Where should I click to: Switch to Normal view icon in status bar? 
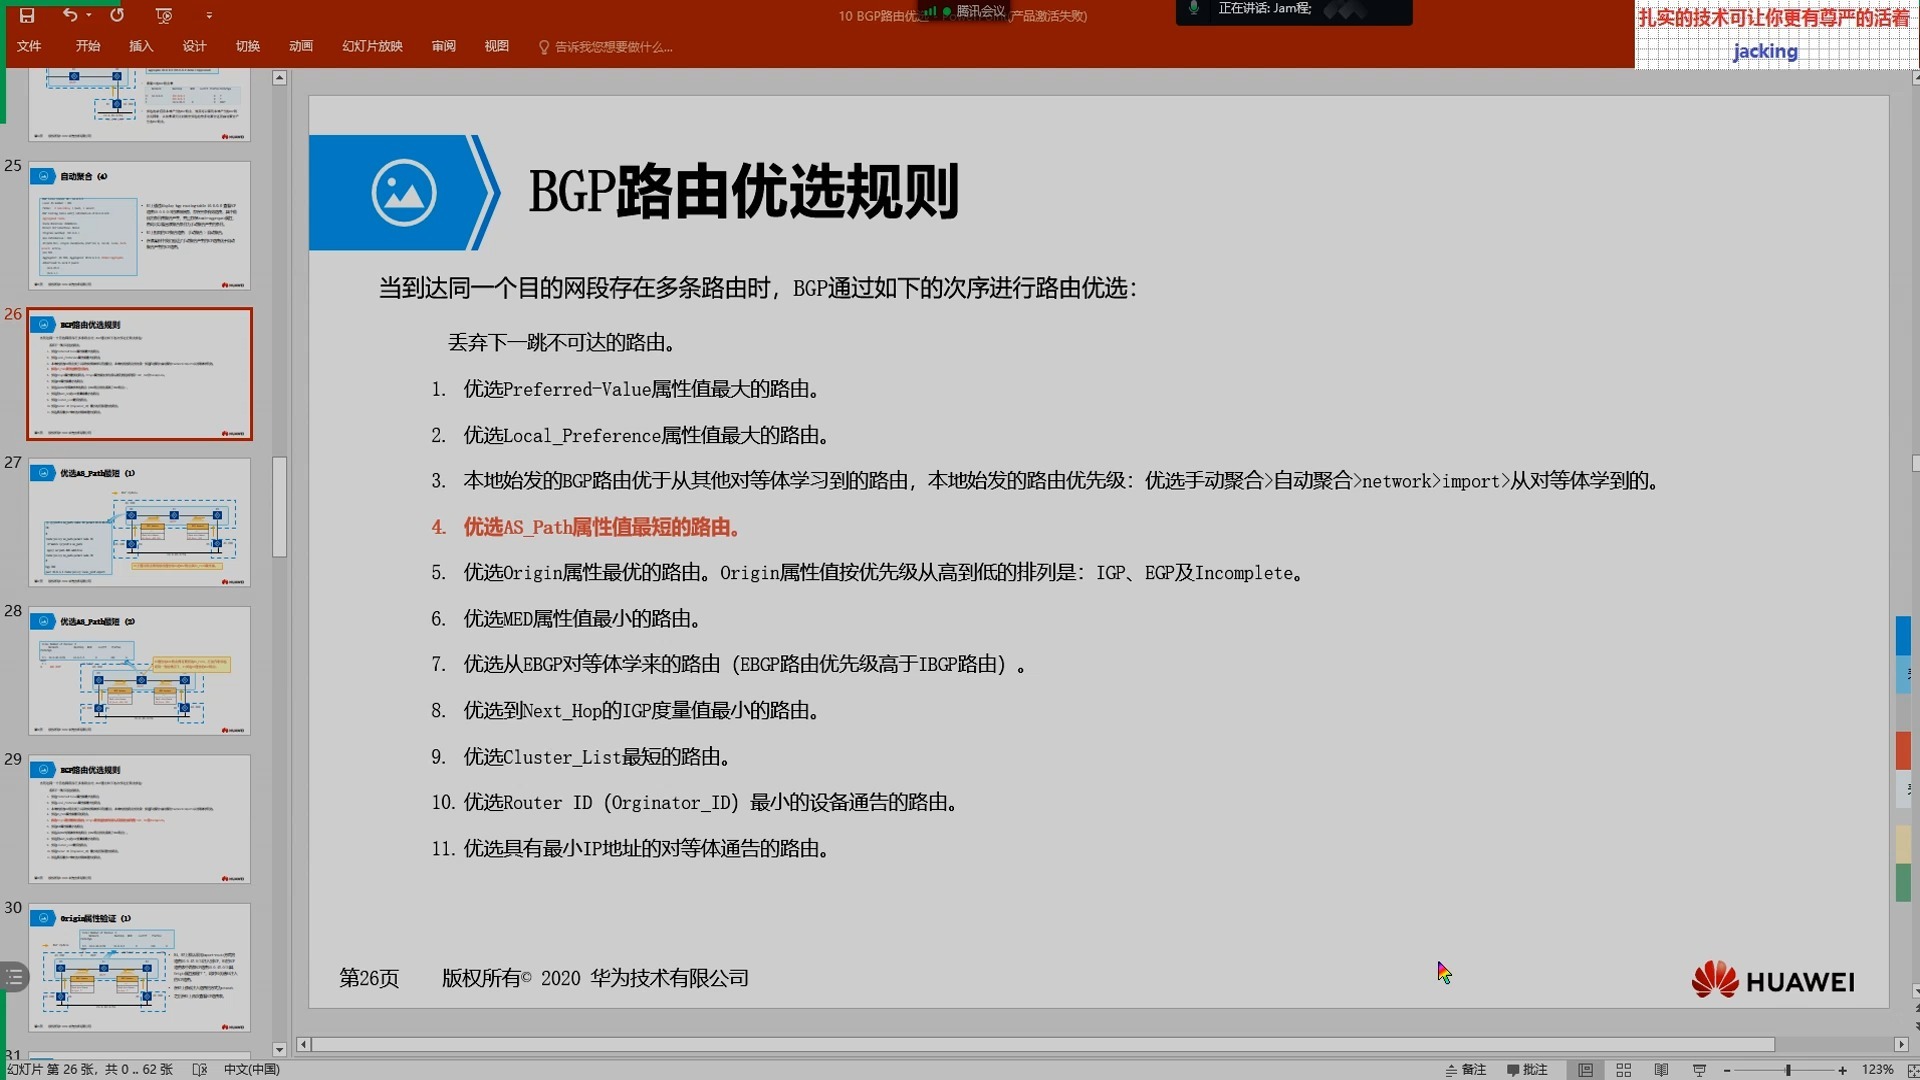(x=1586, y=1070)
